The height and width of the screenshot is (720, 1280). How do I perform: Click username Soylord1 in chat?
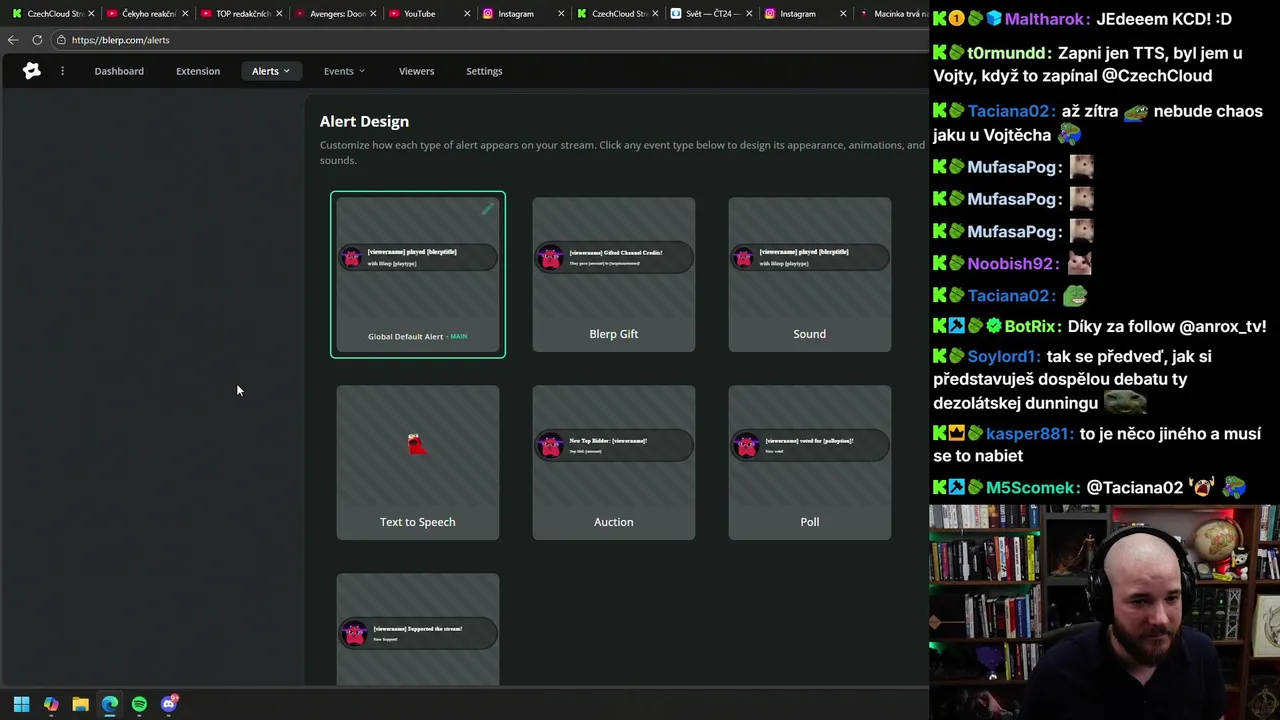1003,357
